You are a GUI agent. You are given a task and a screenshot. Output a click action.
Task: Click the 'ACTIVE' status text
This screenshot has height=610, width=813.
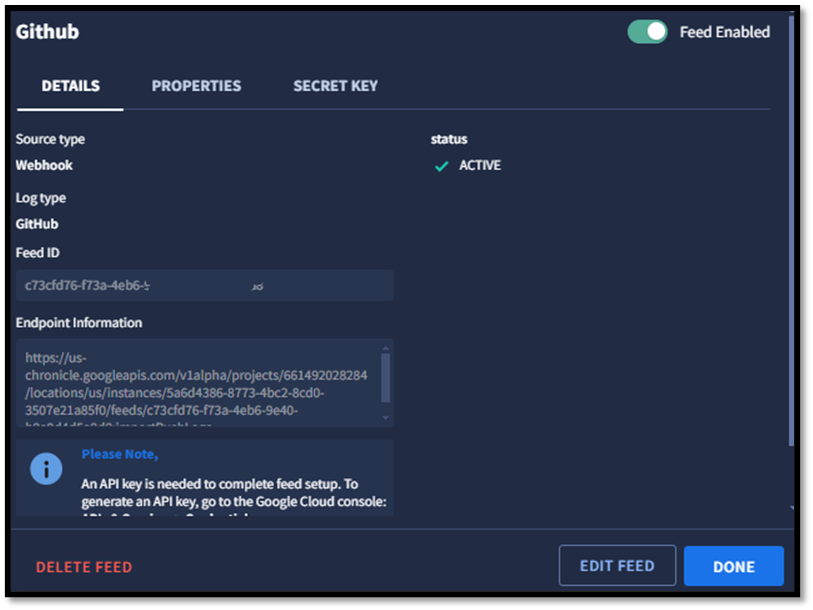(x=480, y=165)
